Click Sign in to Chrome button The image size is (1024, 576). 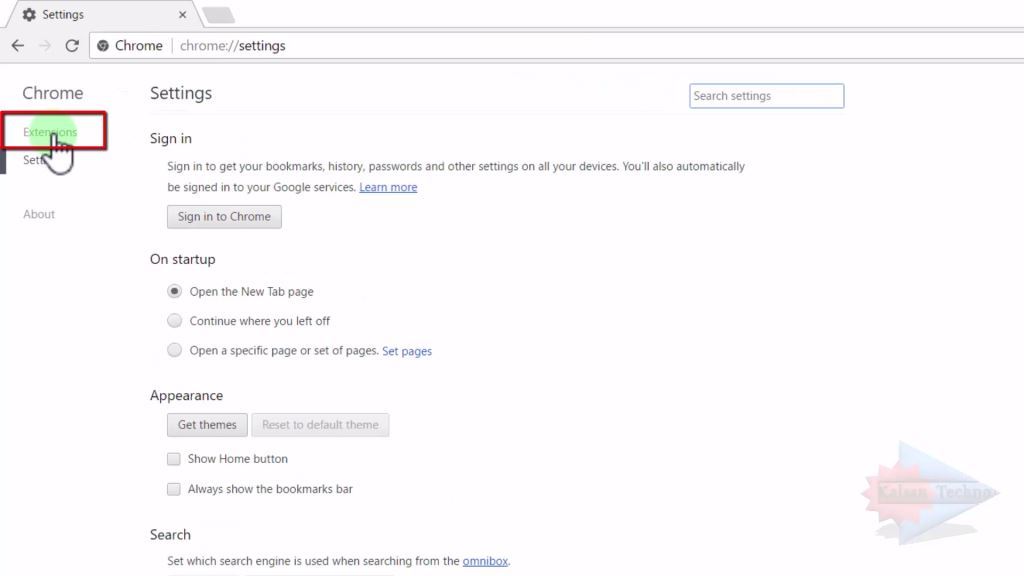coord(224,217)
